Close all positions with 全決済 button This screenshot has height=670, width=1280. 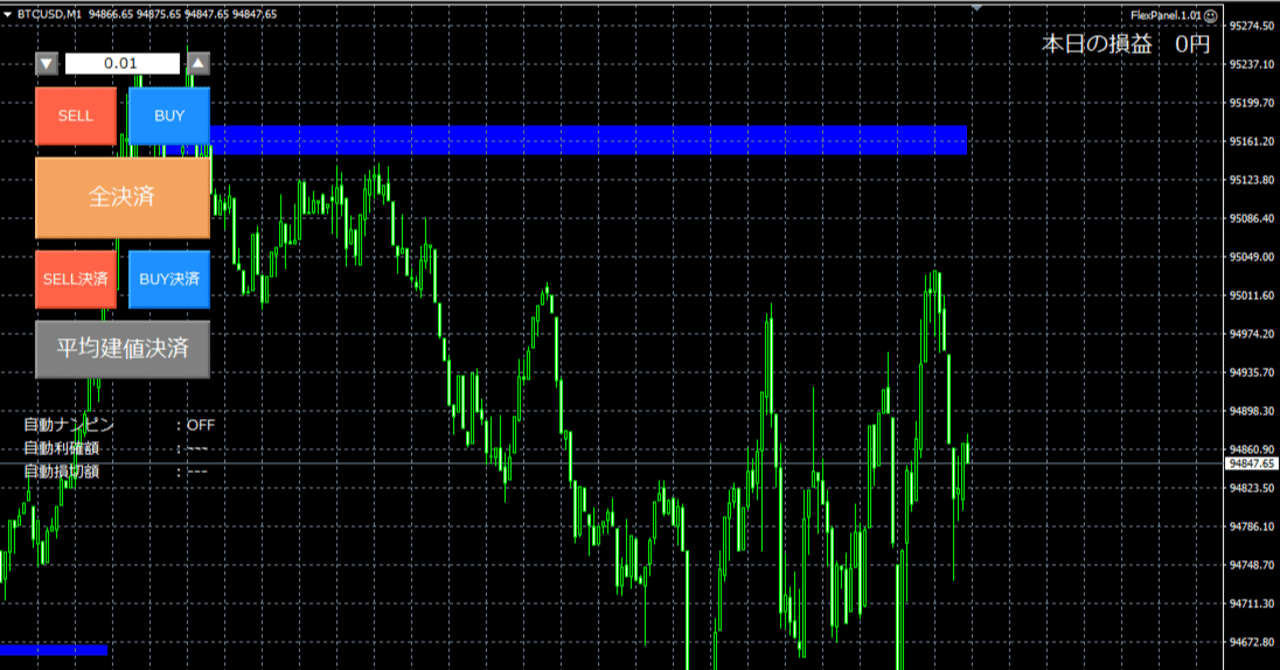point(122,197)
